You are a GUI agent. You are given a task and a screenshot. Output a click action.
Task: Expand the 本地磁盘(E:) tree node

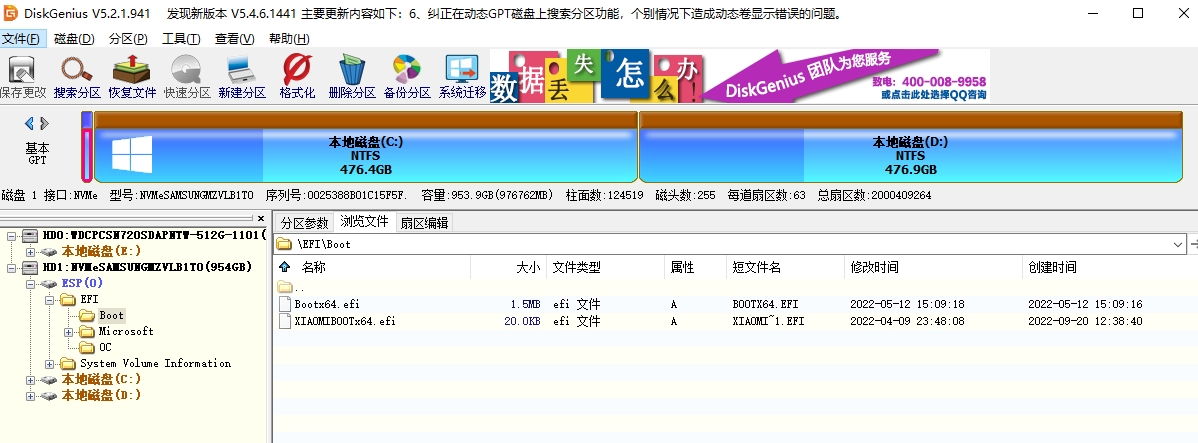pos(31,251)
